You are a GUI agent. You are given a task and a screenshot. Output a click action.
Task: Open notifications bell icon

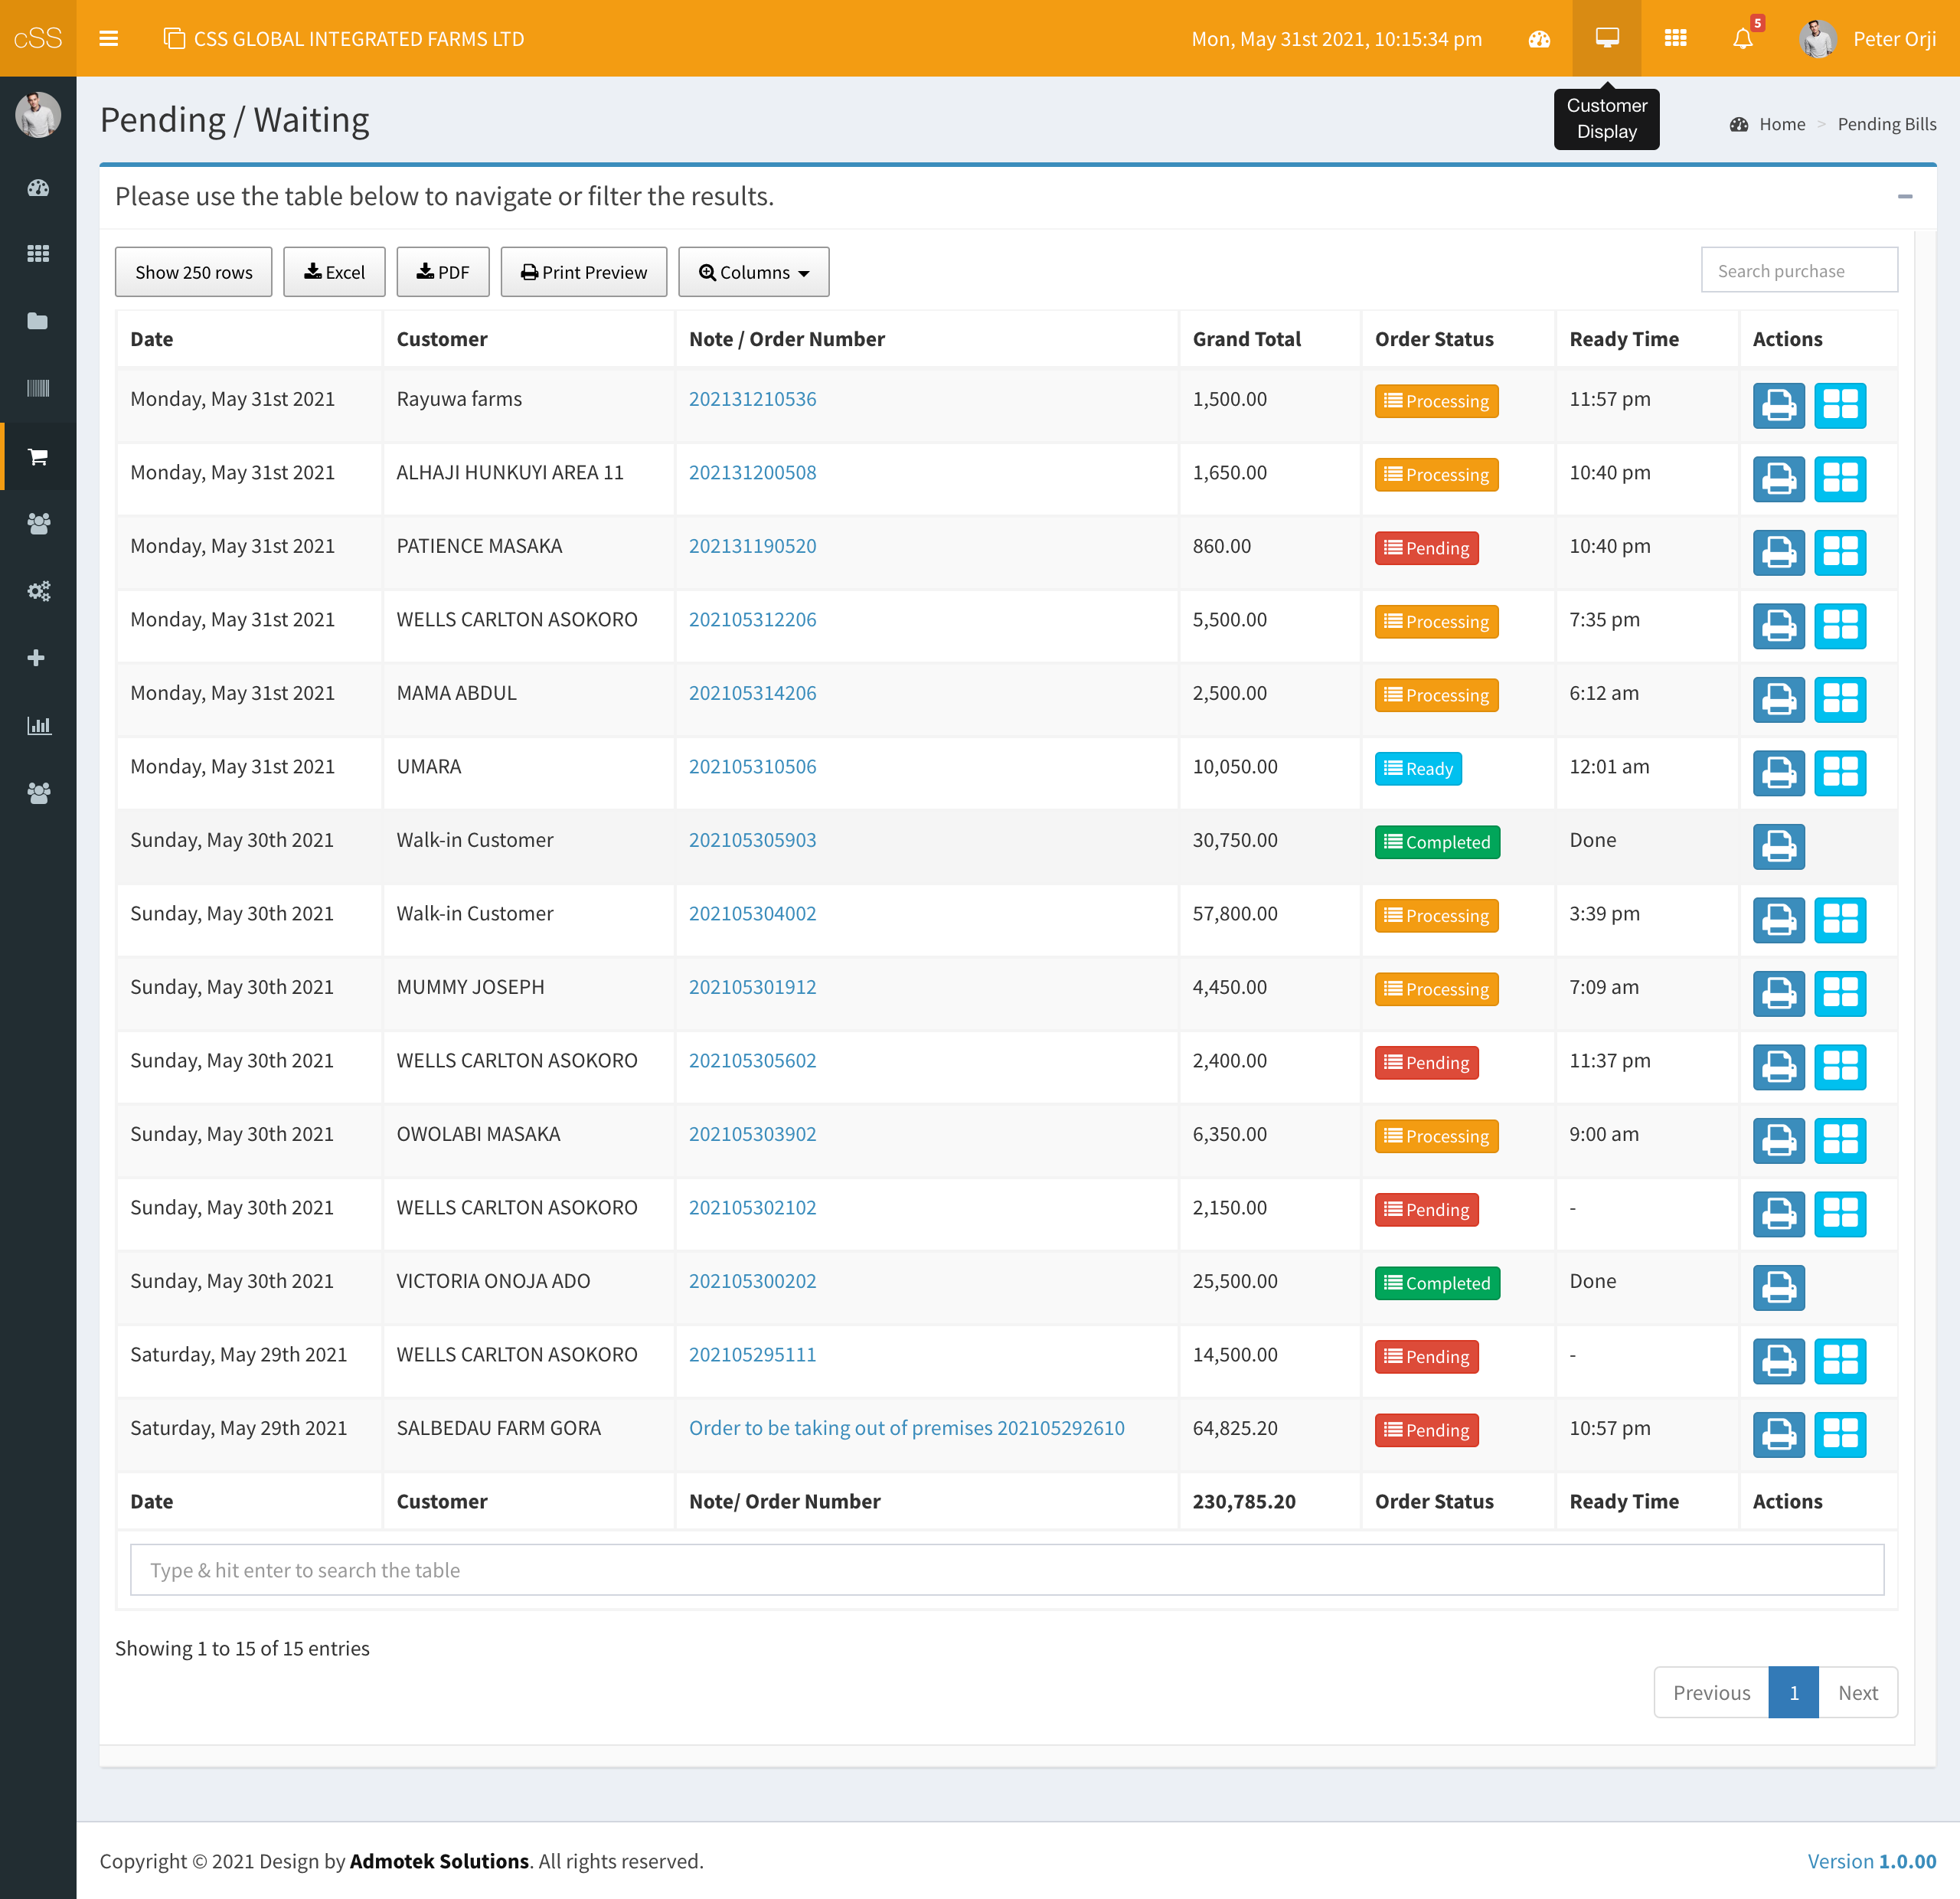point(1743,38)
